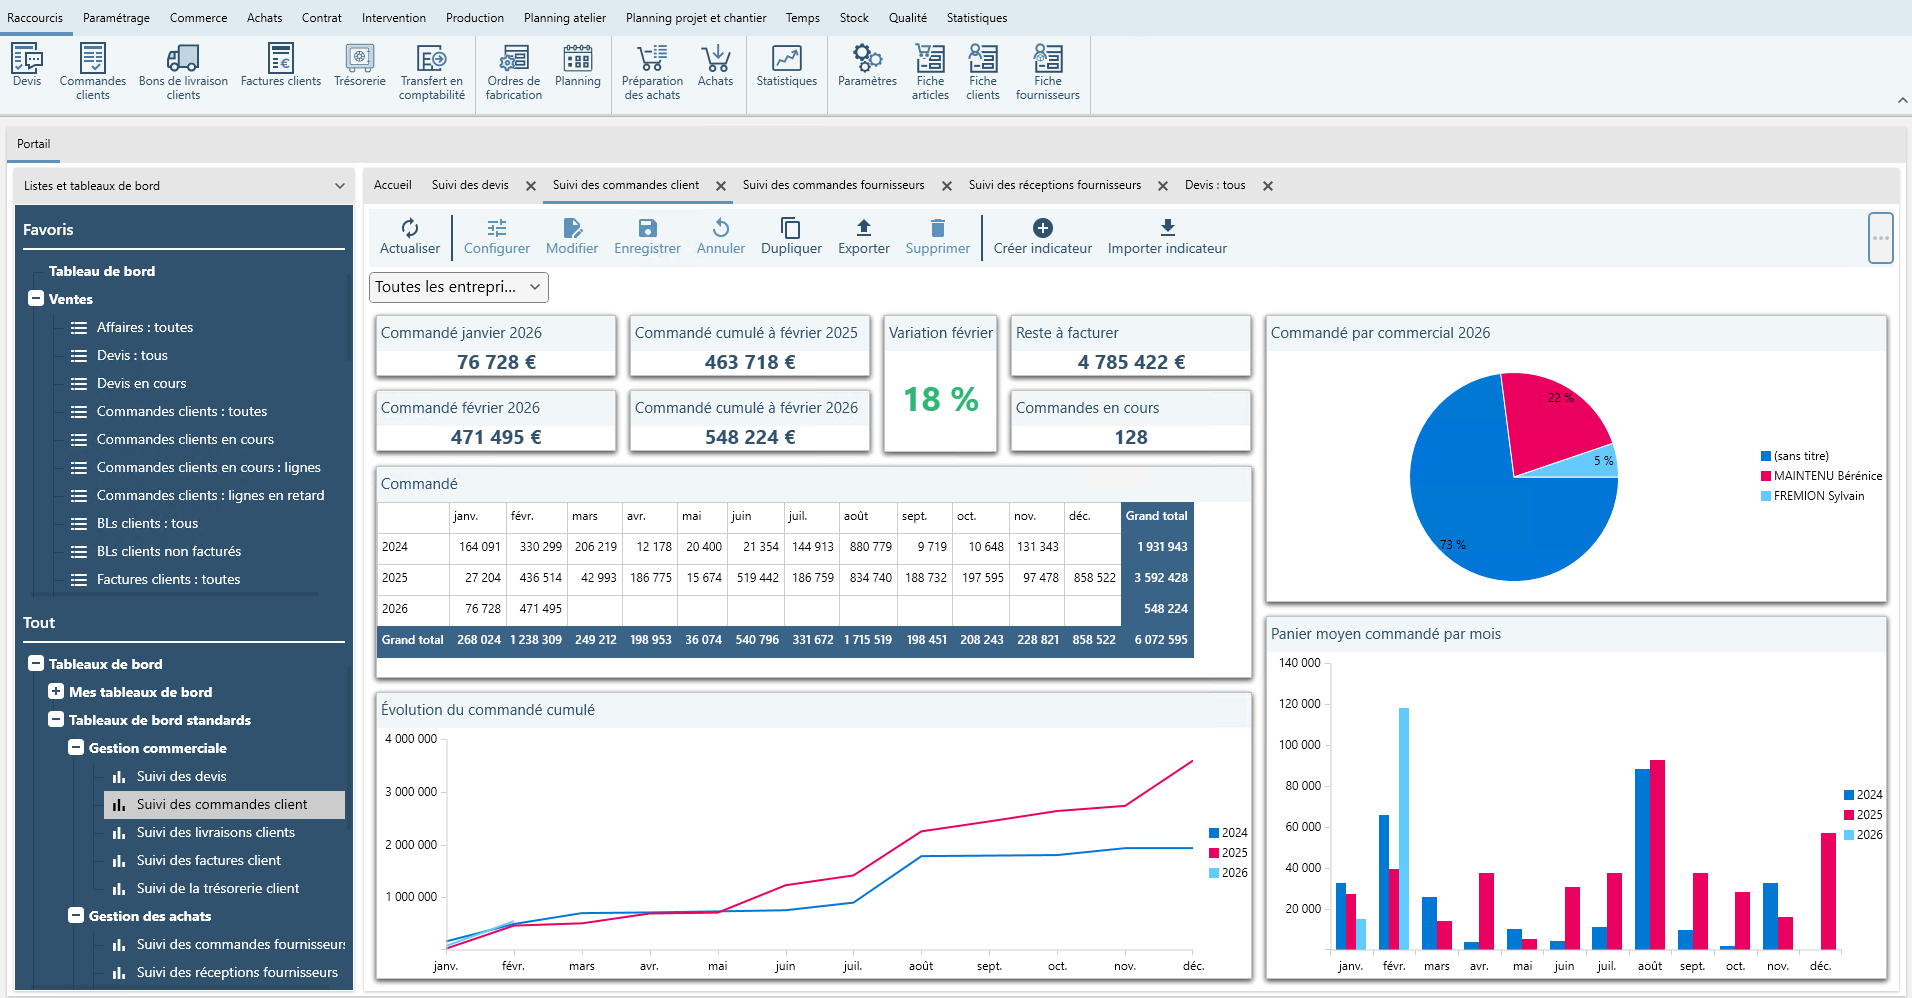Close the Devis : tous tab

1267,185
